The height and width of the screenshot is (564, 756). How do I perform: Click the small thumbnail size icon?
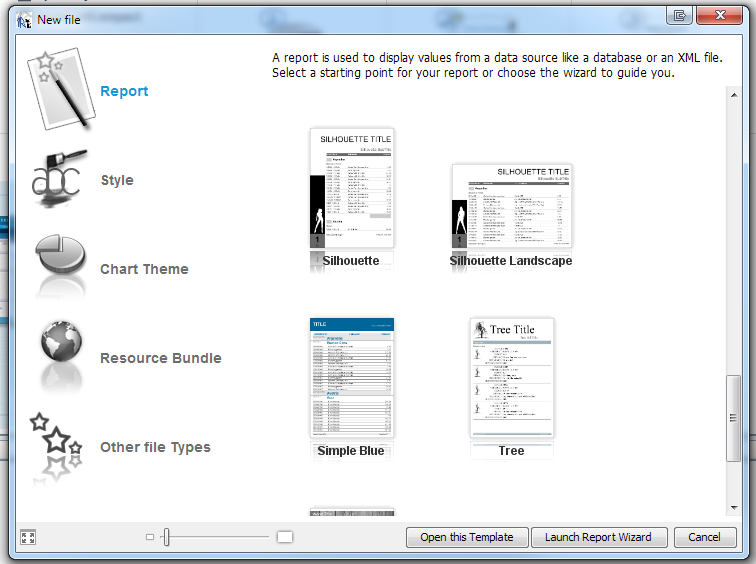point(150,537)
